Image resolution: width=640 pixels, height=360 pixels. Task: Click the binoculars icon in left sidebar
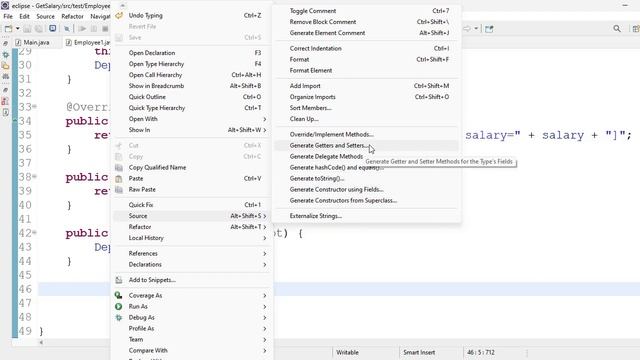[5, 77]
